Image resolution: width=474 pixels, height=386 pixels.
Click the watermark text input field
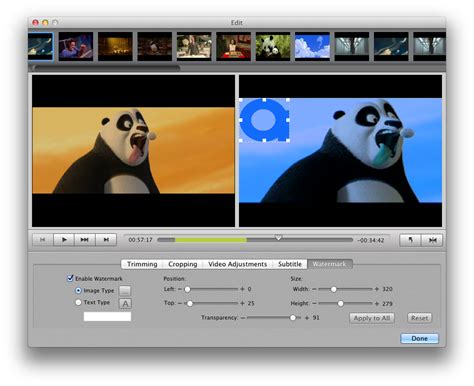(x=107, y=317)
